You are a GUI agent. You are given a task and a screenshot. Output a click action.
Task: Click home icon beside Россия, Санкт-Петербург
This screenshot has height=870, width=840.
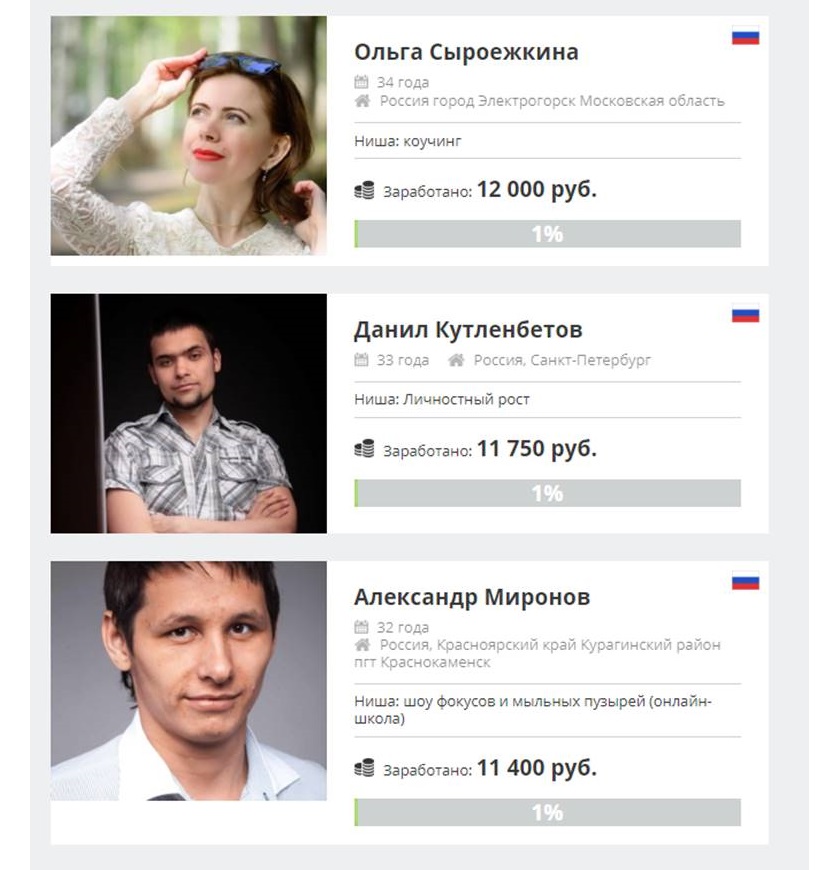pos(456,360)
